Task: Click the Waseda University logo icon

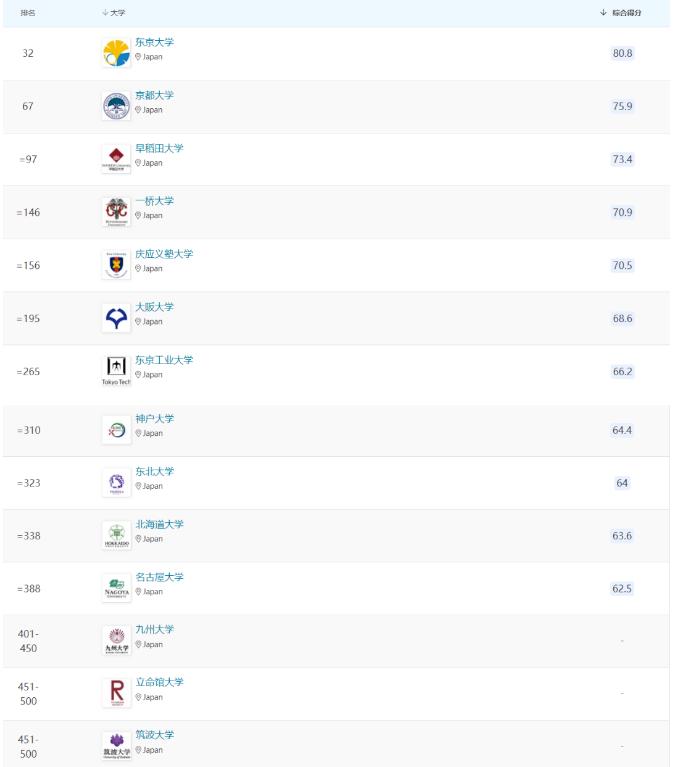Action: point(116,159)
